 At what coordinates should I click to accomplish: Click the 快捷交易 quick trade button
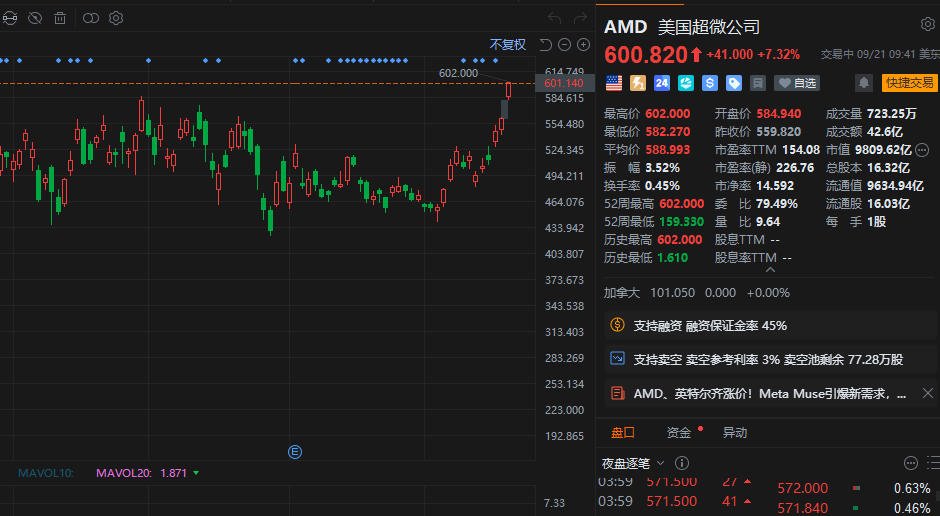[909, 83]
